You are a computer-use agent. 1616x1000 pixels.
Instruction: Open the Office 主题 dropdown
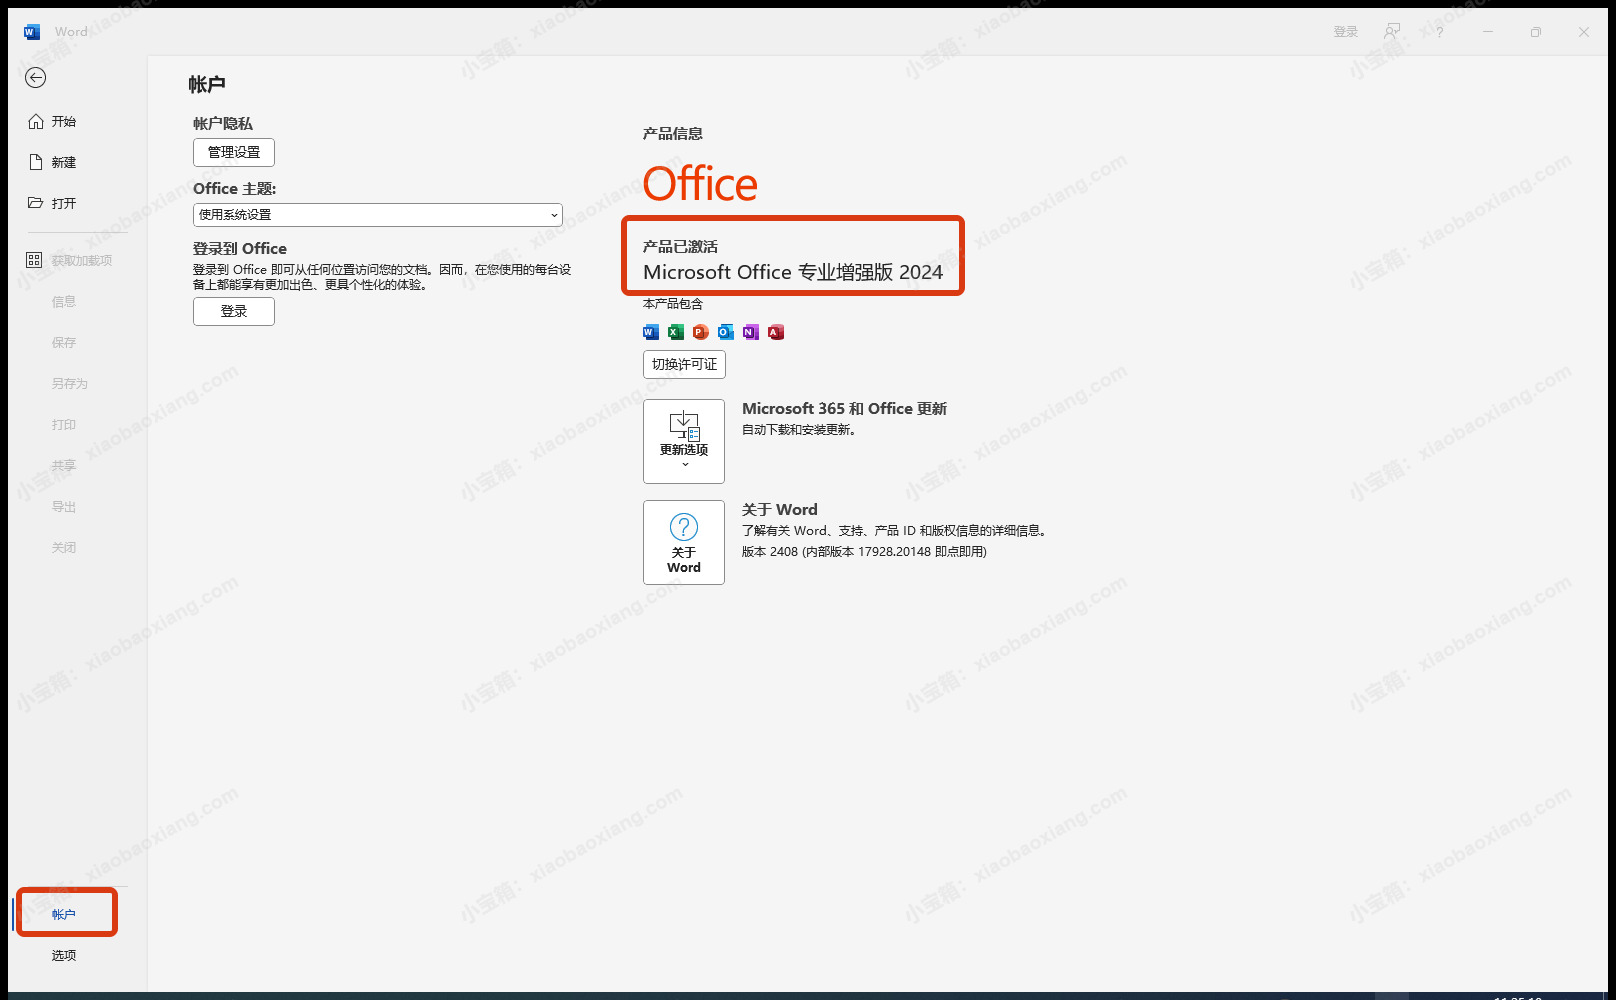click(377, 215)
